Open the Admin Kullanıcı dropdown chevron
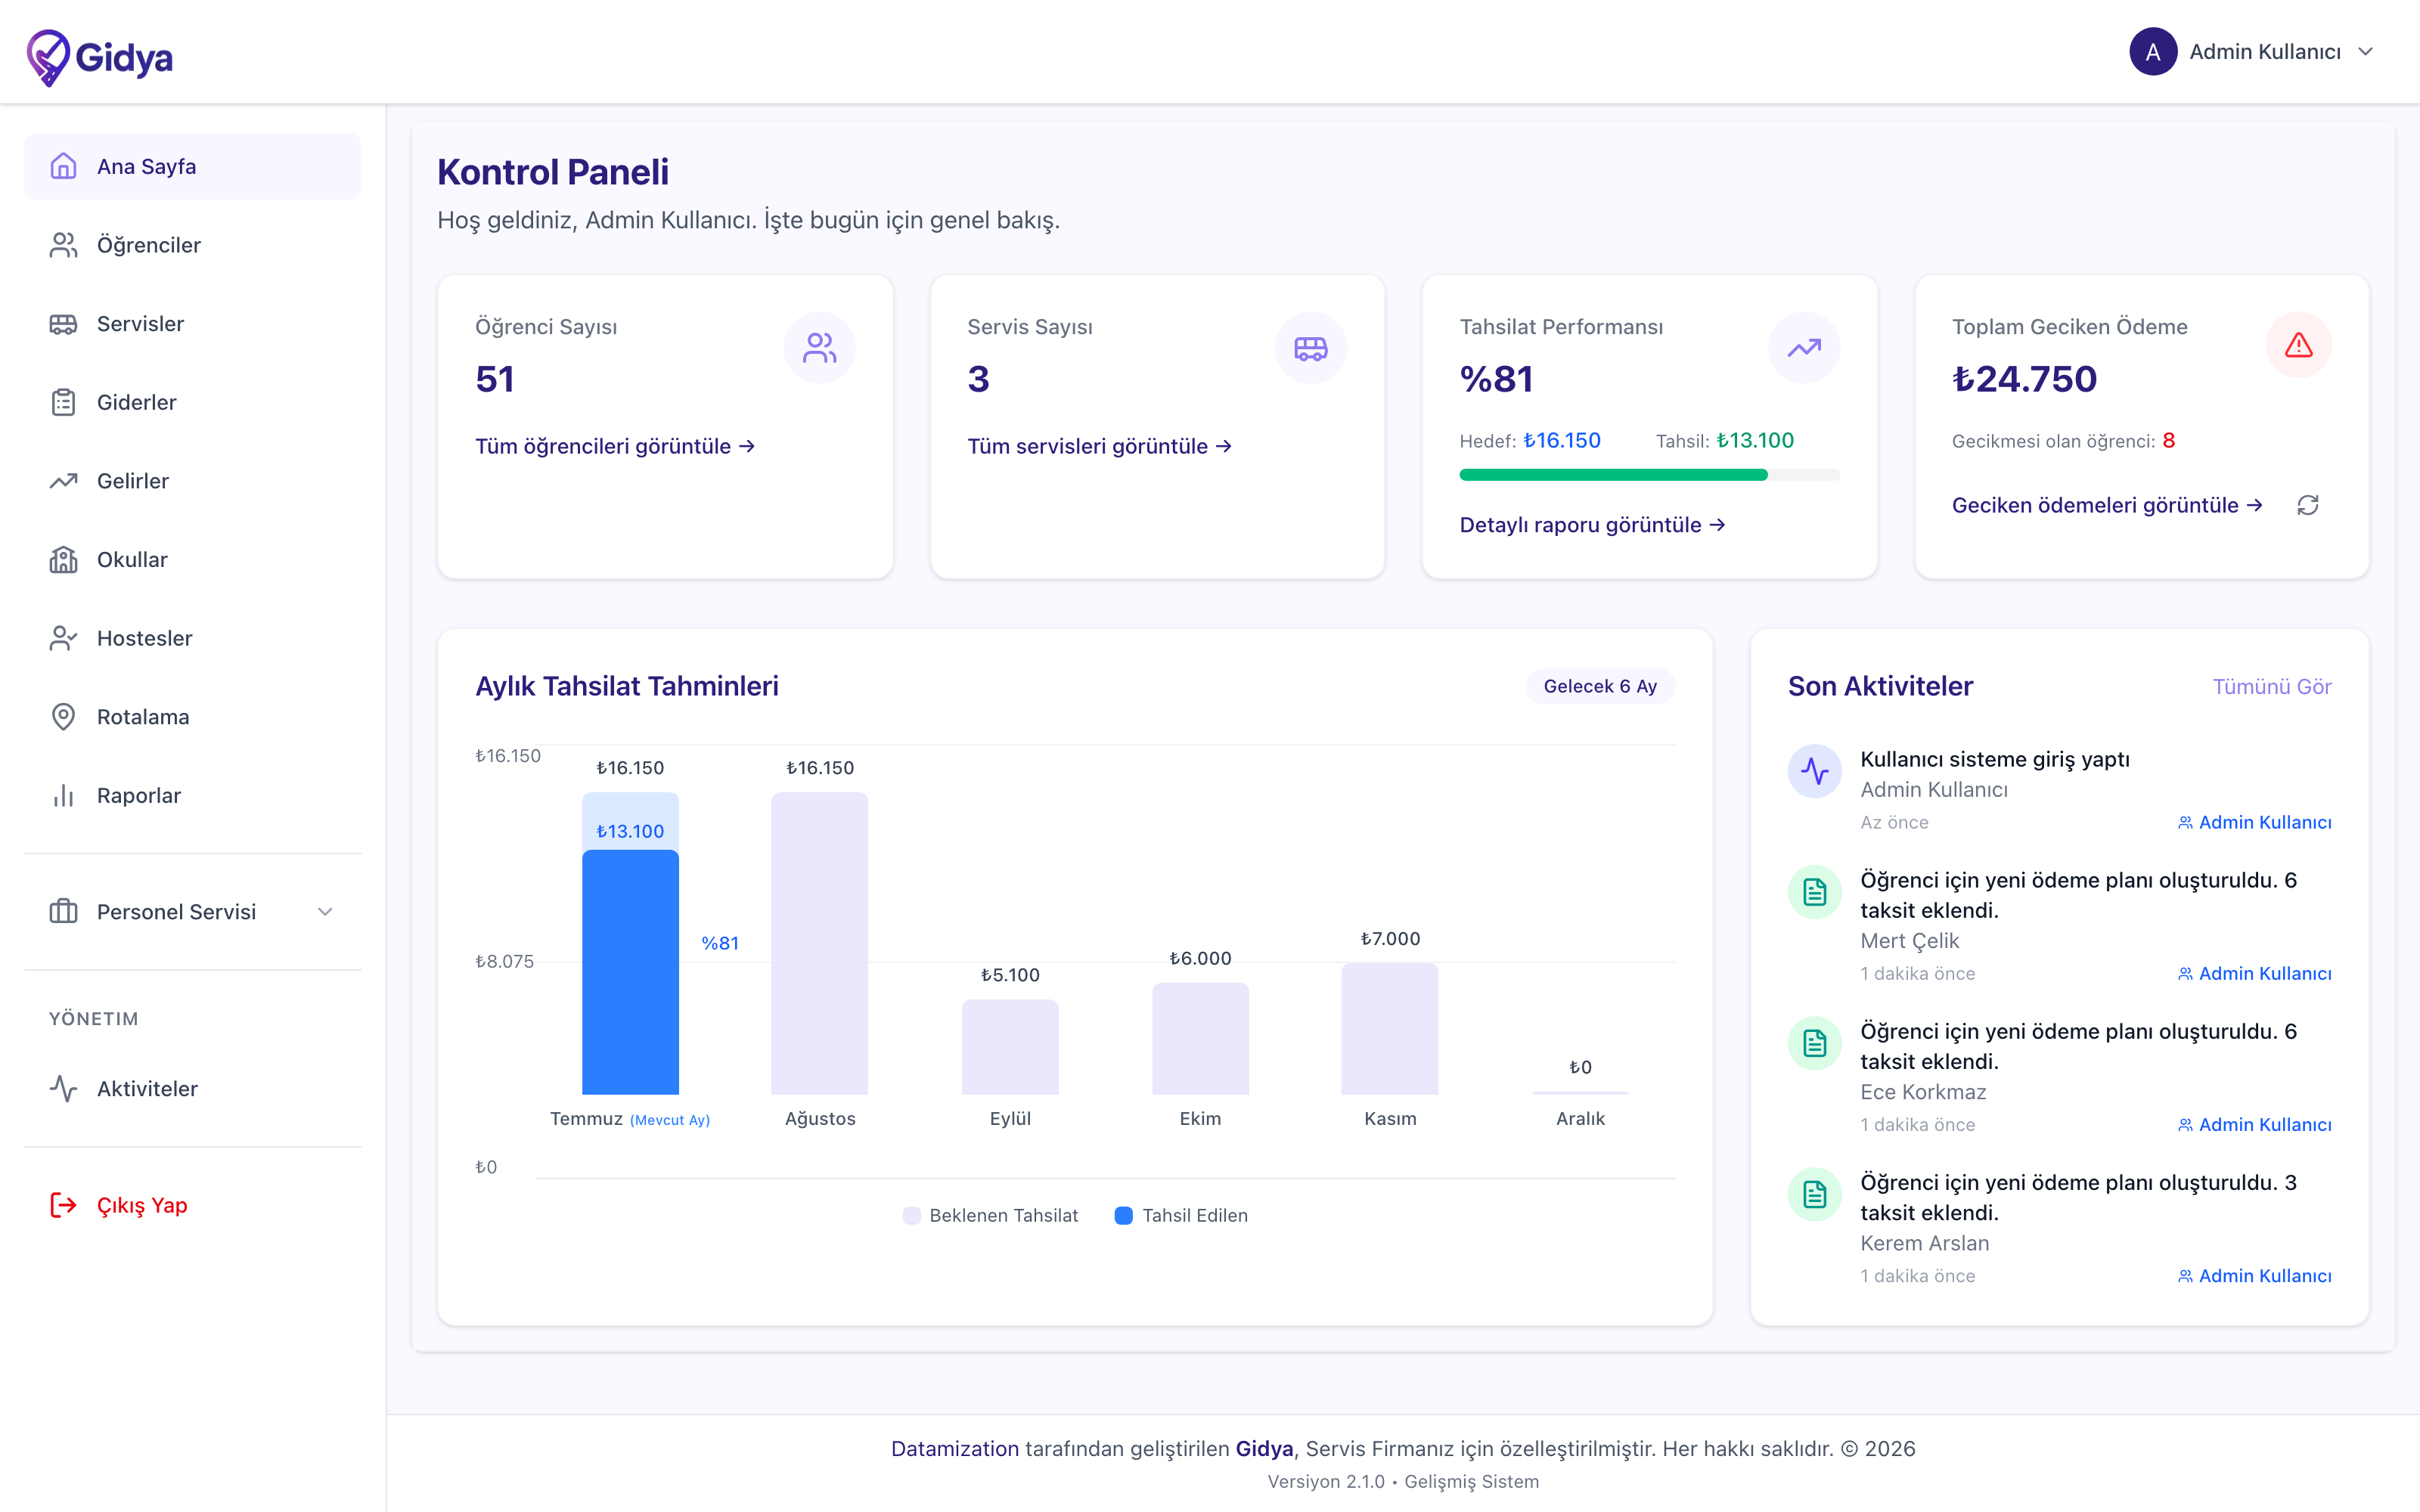The image size is (2420, 1512). [2365, 52]
